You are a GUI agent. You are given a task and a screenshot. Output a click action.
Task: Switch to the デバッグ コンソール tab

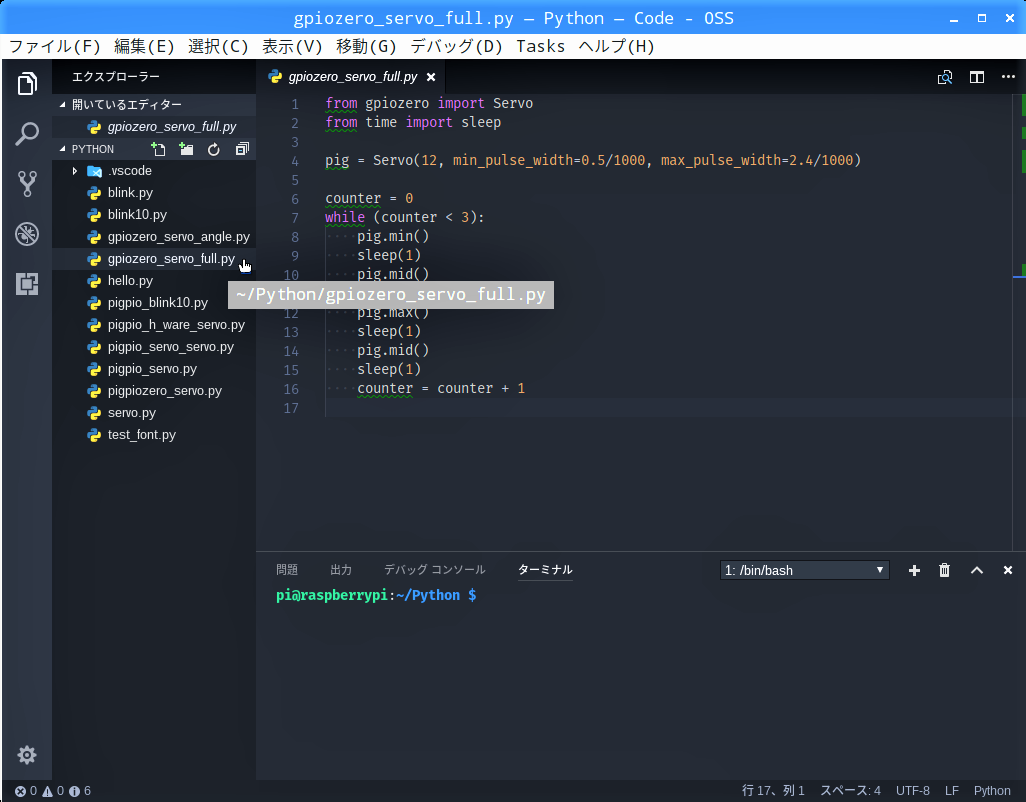(x=434, y=570)
